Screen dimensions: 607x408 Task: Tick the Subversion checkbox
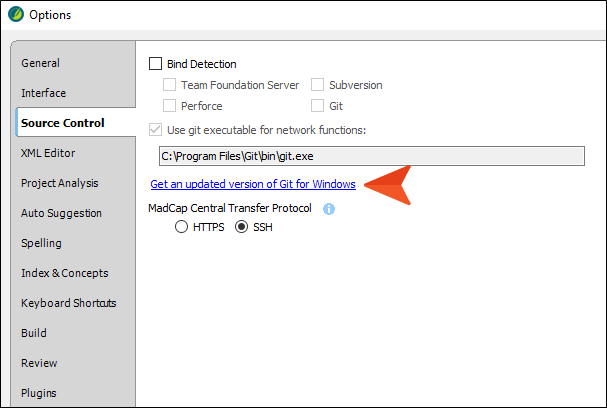[x=317, y=85]
